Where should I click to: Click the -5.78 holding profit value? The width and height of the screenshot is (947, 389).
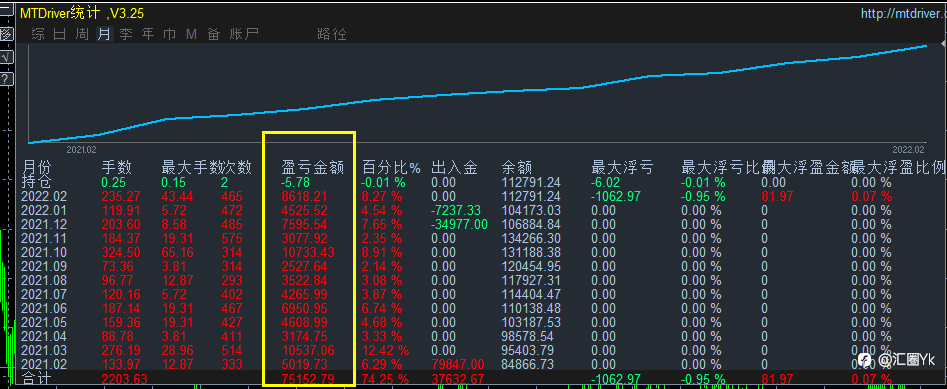[296, 182]
